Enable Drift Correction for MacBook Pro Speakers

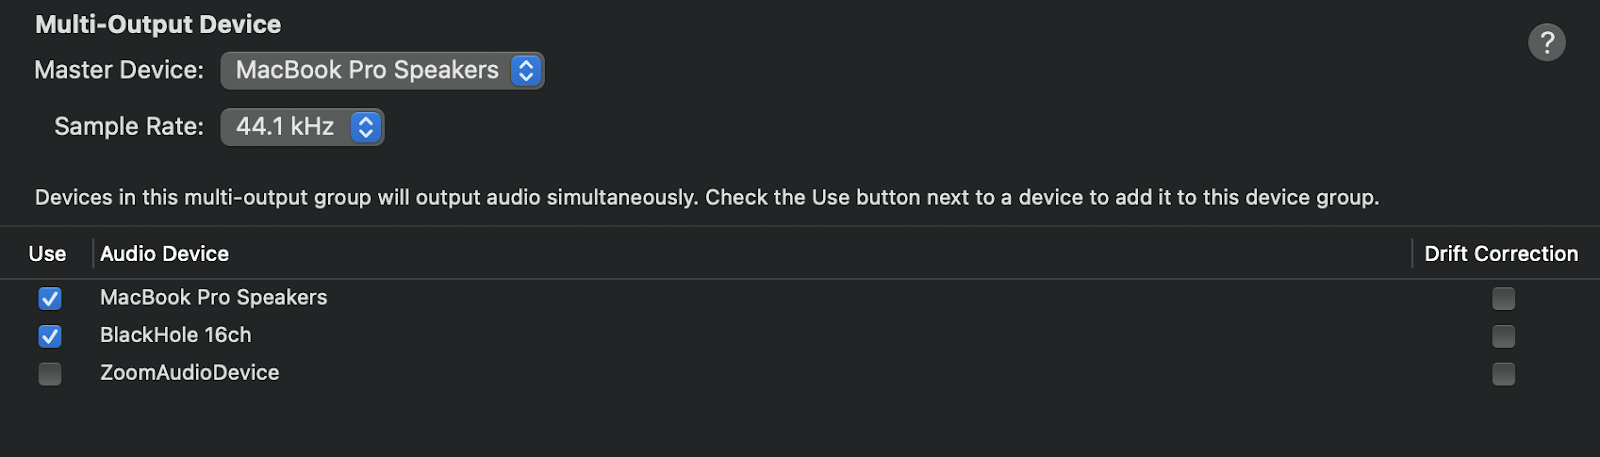pos(1503,298)
